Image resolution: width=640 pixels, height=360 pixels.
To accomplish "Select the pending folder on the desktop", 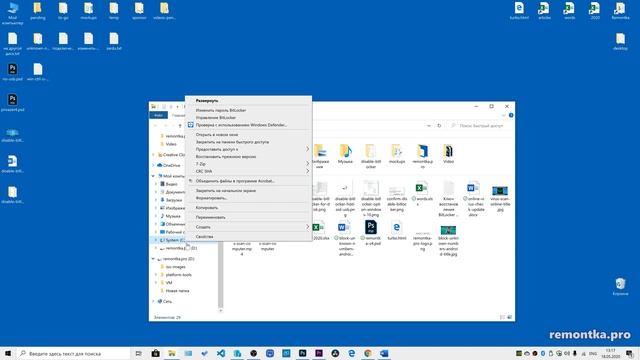I will coord(38,11).
